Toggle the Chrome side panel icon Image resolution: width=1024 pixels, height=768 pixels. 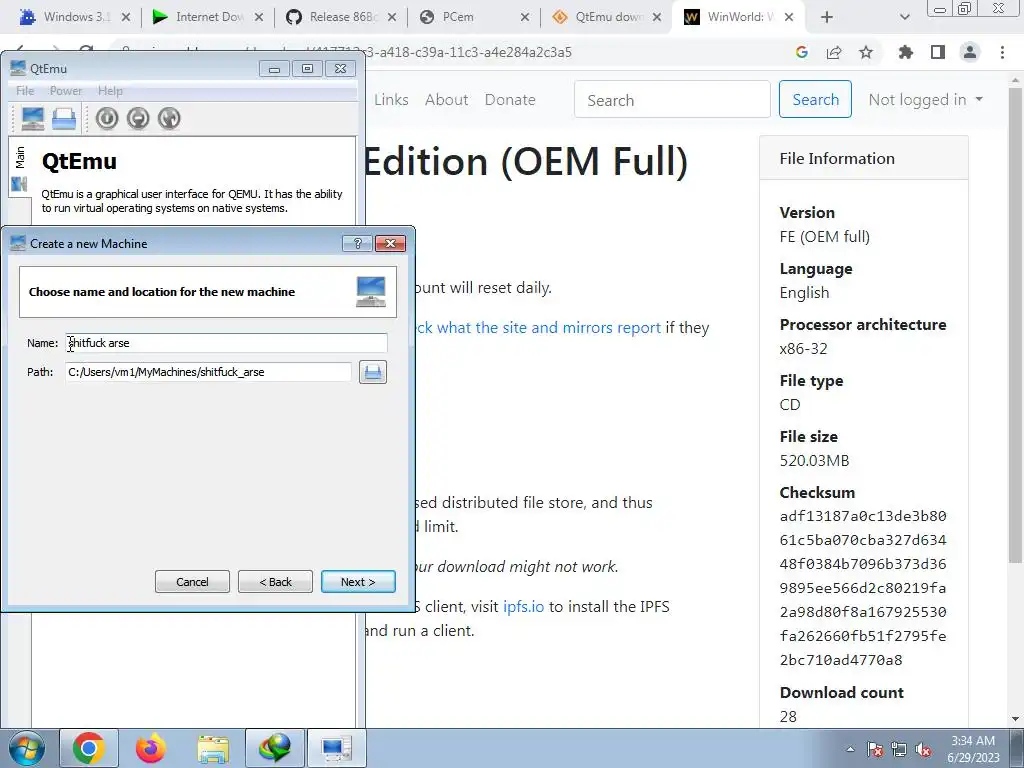click(x=938, y=52)
